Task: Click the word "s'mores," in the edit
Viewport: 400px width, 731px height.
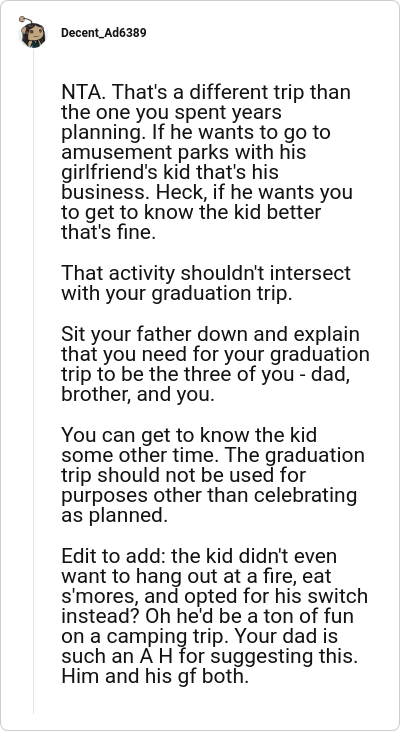Action: click(x=90, y=596)
